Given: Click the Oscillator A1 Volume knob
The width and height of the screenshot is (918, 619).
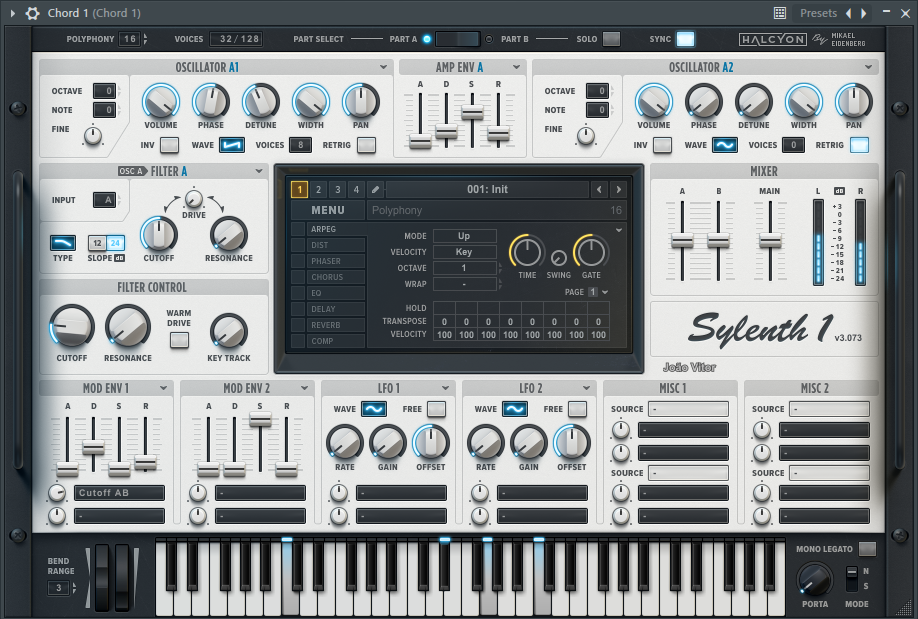Looking at the screenshot, I should point(161,101).
